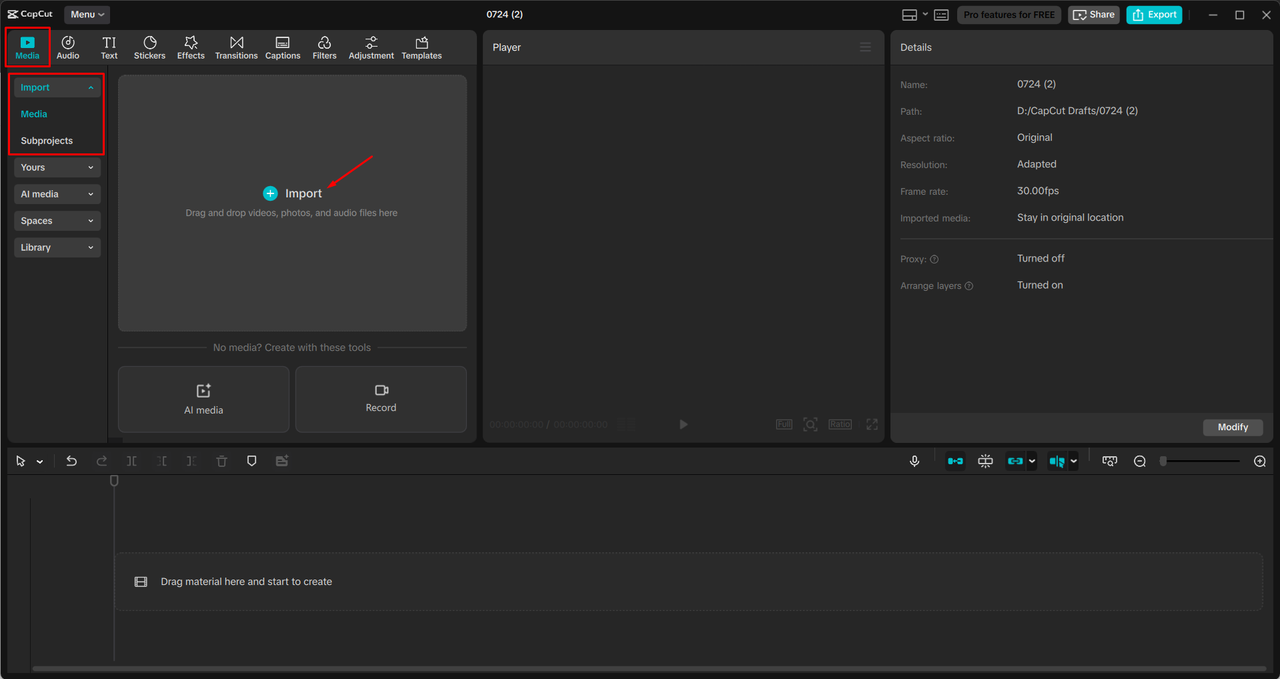Click the Record tool in the media panel
The height and width of the screenshot is (679, 1280).
(x=380, y=399)
